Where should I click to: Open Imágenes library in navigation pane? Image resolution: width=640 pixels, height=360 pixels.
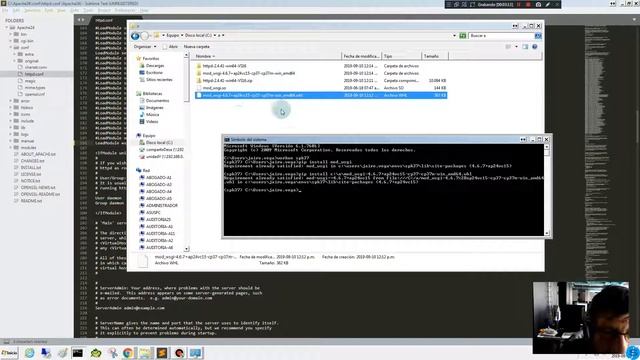pos(155,107)
